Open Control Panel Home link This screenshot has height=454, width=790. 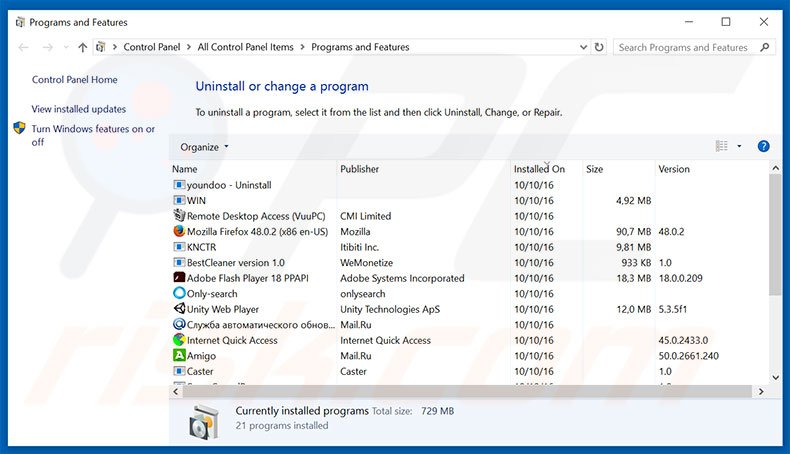(75, 80)
